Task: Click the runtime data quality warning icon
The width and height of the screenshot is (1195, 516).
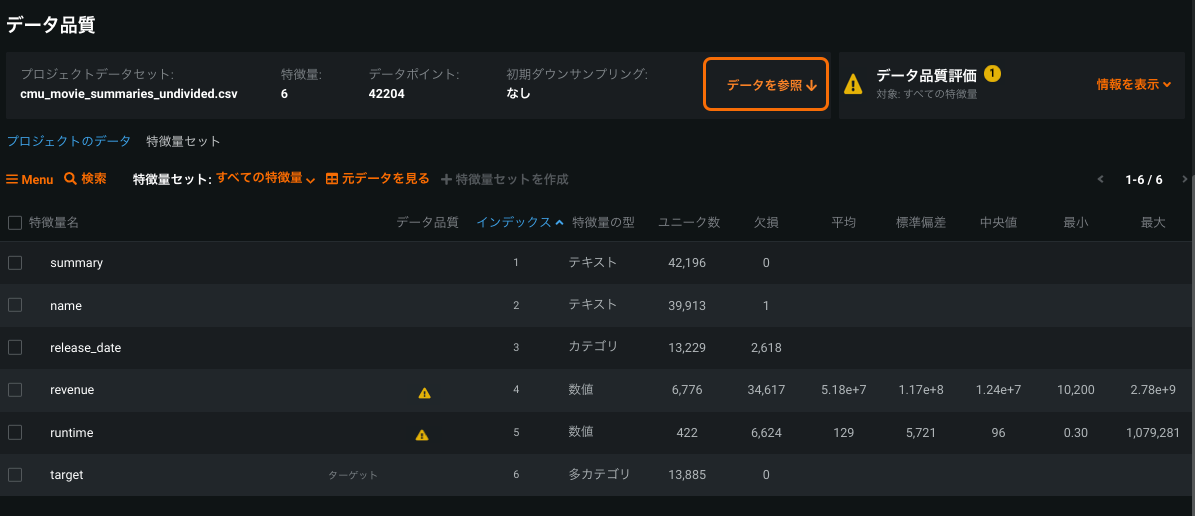Action: point(422,435)
